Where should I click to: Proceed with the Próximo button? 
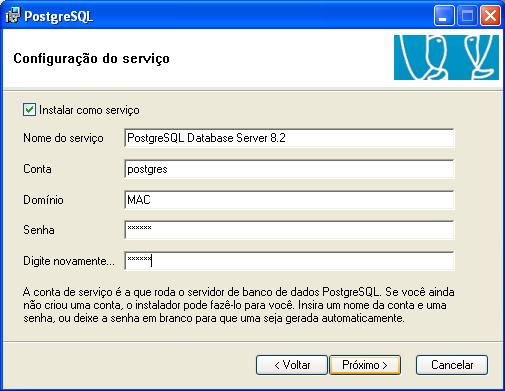coord(365,365)
